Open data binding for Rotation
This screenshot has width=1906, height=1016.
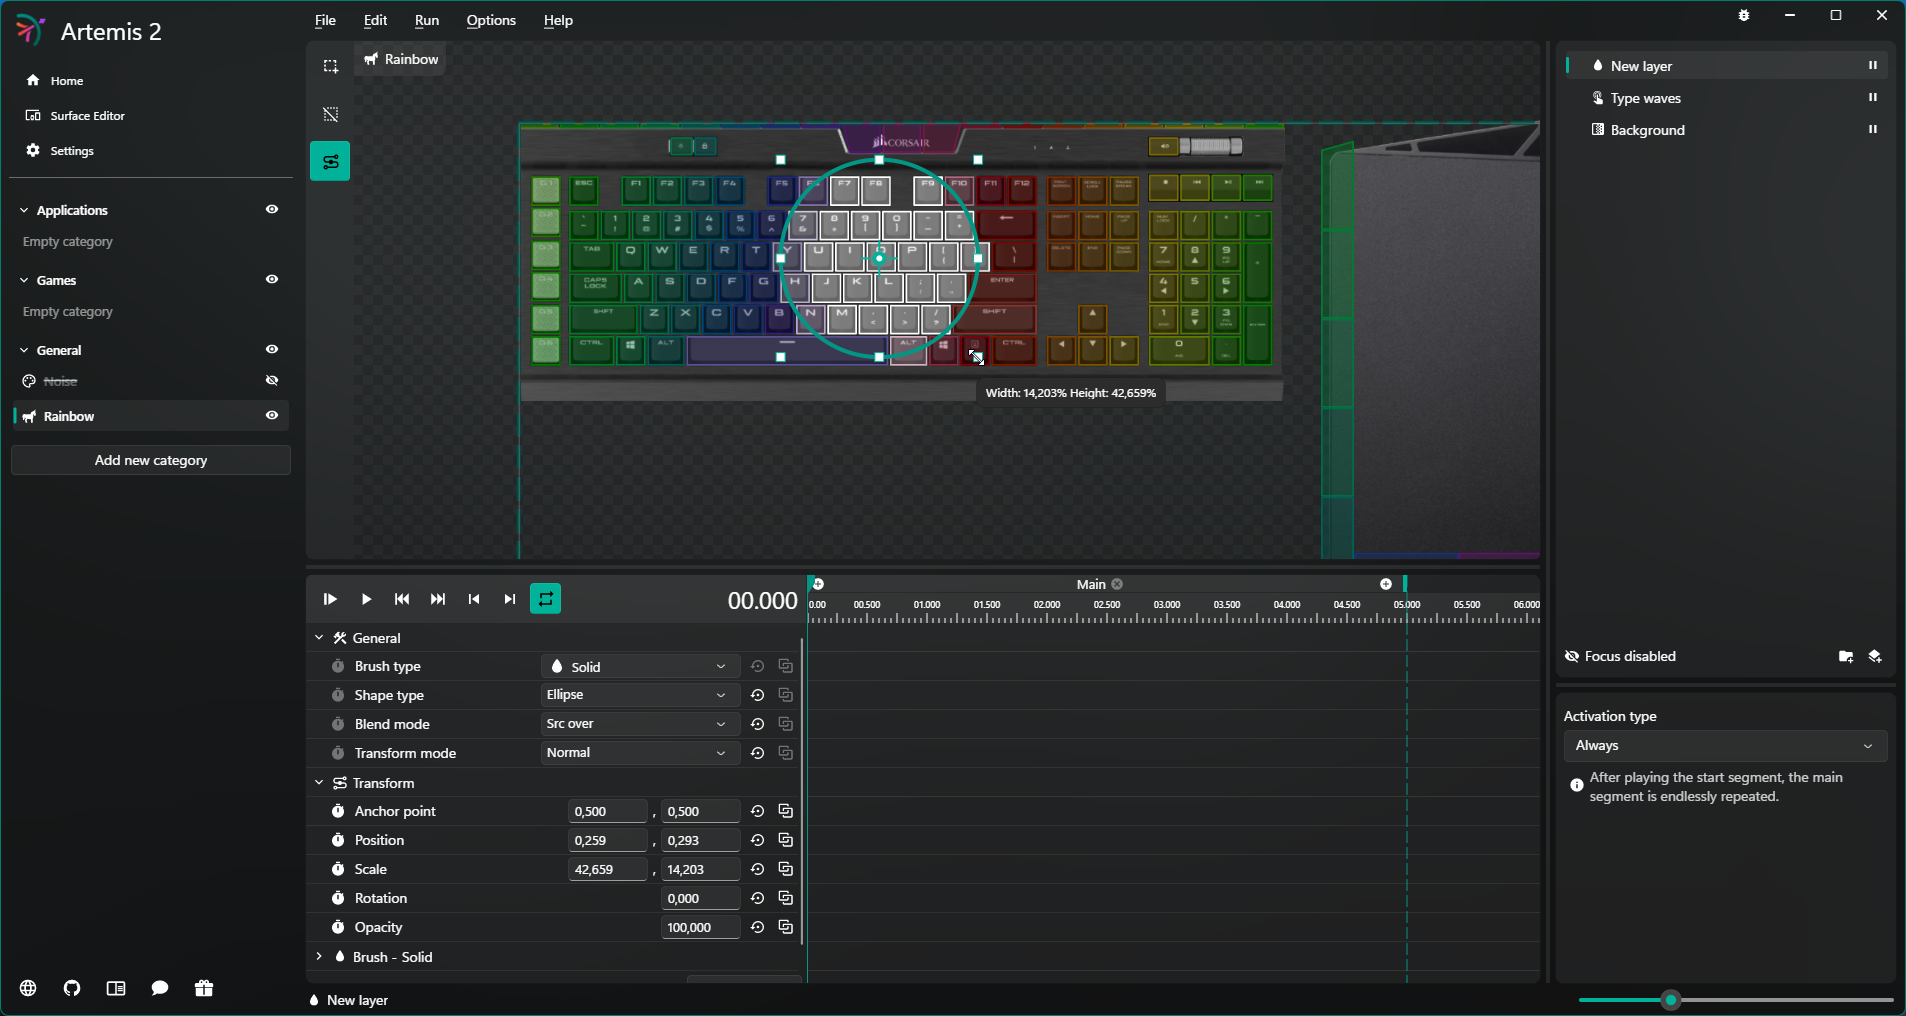(x=786, y=898)
